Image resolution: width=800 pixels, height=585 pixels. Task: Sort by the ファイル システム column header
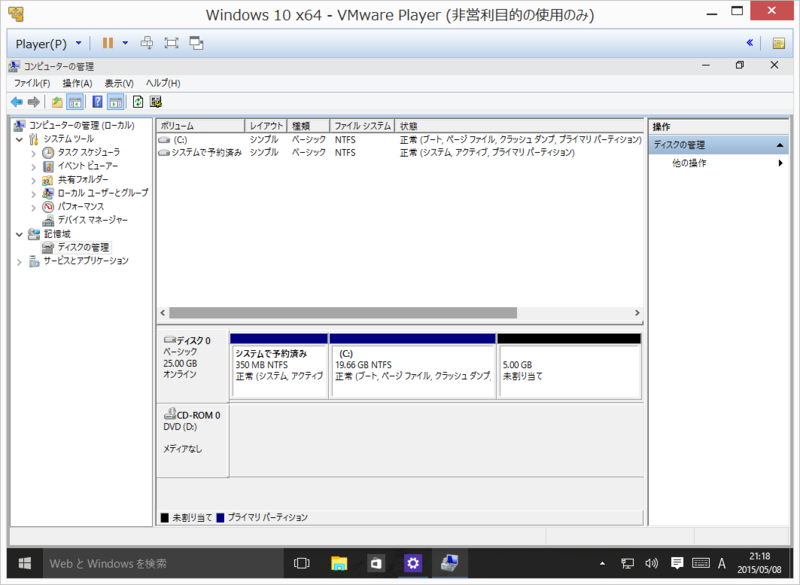tap(362, 126)
